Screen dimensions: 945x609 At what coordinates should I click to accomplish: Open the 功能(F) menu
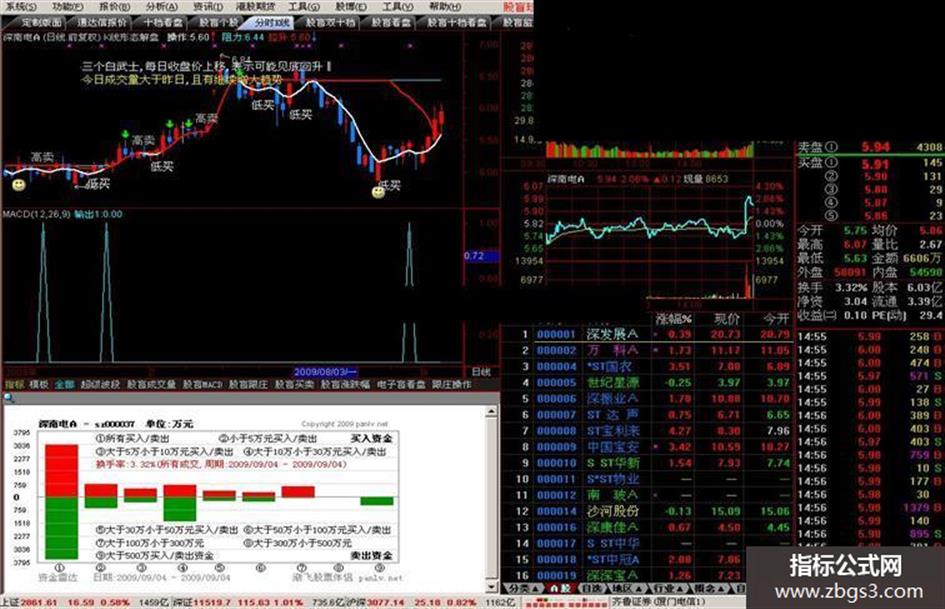tap(67, 7)
